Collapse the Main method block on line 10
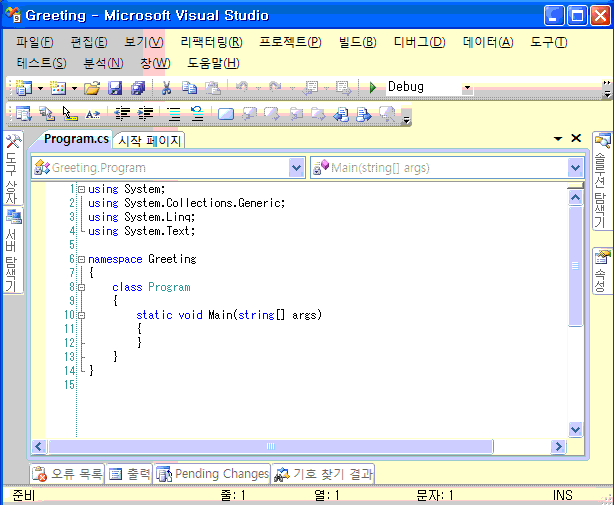This screenshot has height=505, width=614. pos(81,315)
